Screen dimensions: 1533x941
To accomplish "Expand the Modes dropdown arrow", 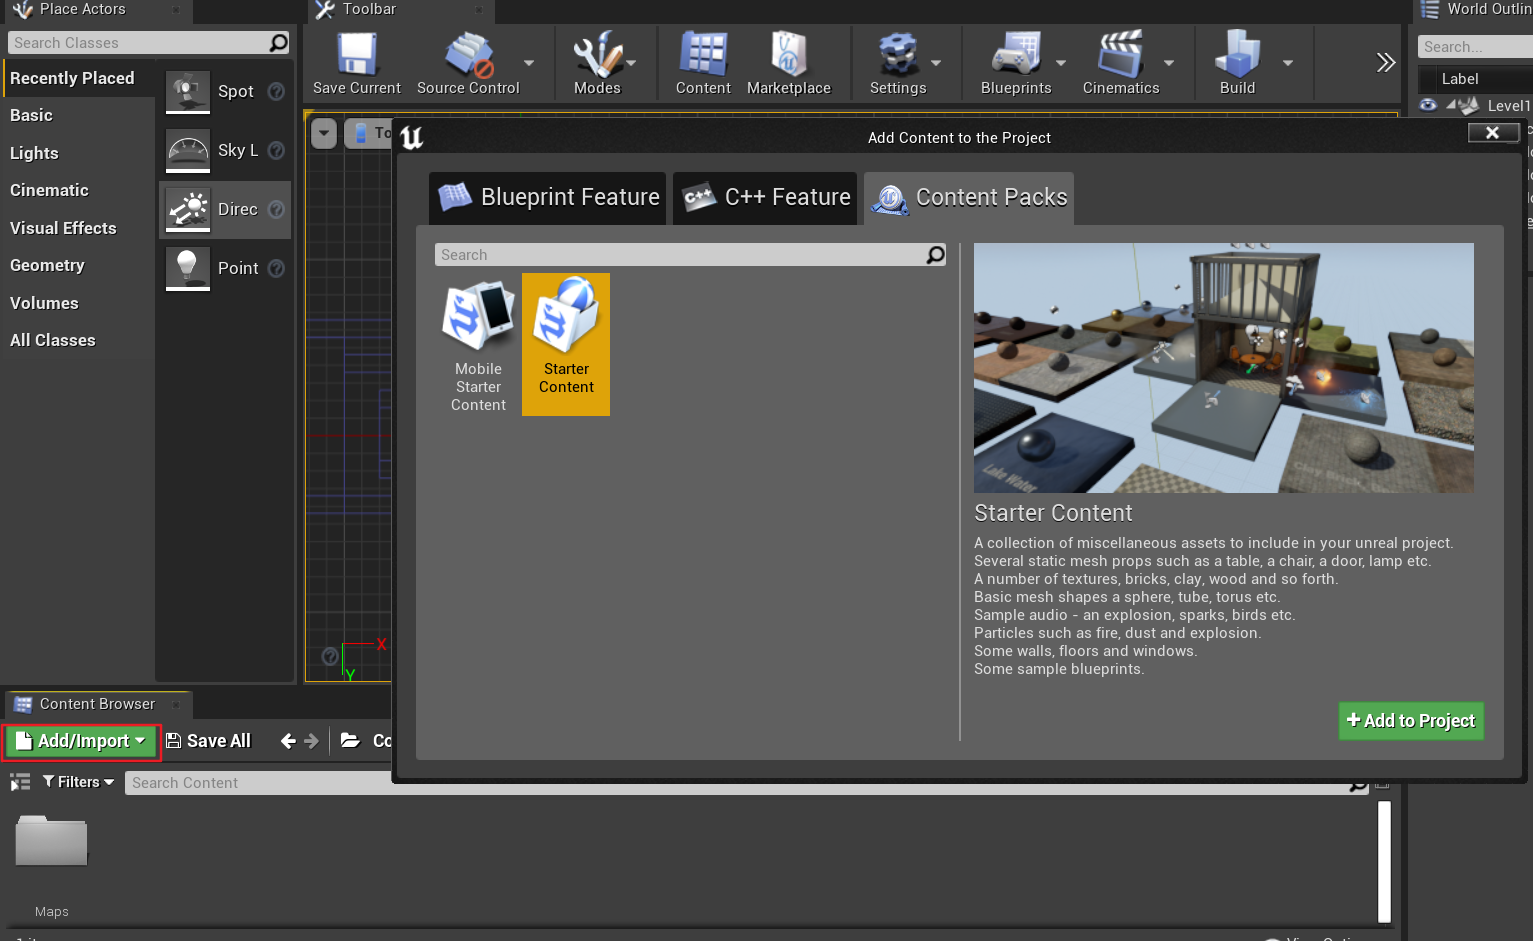I will click(631, 63).
